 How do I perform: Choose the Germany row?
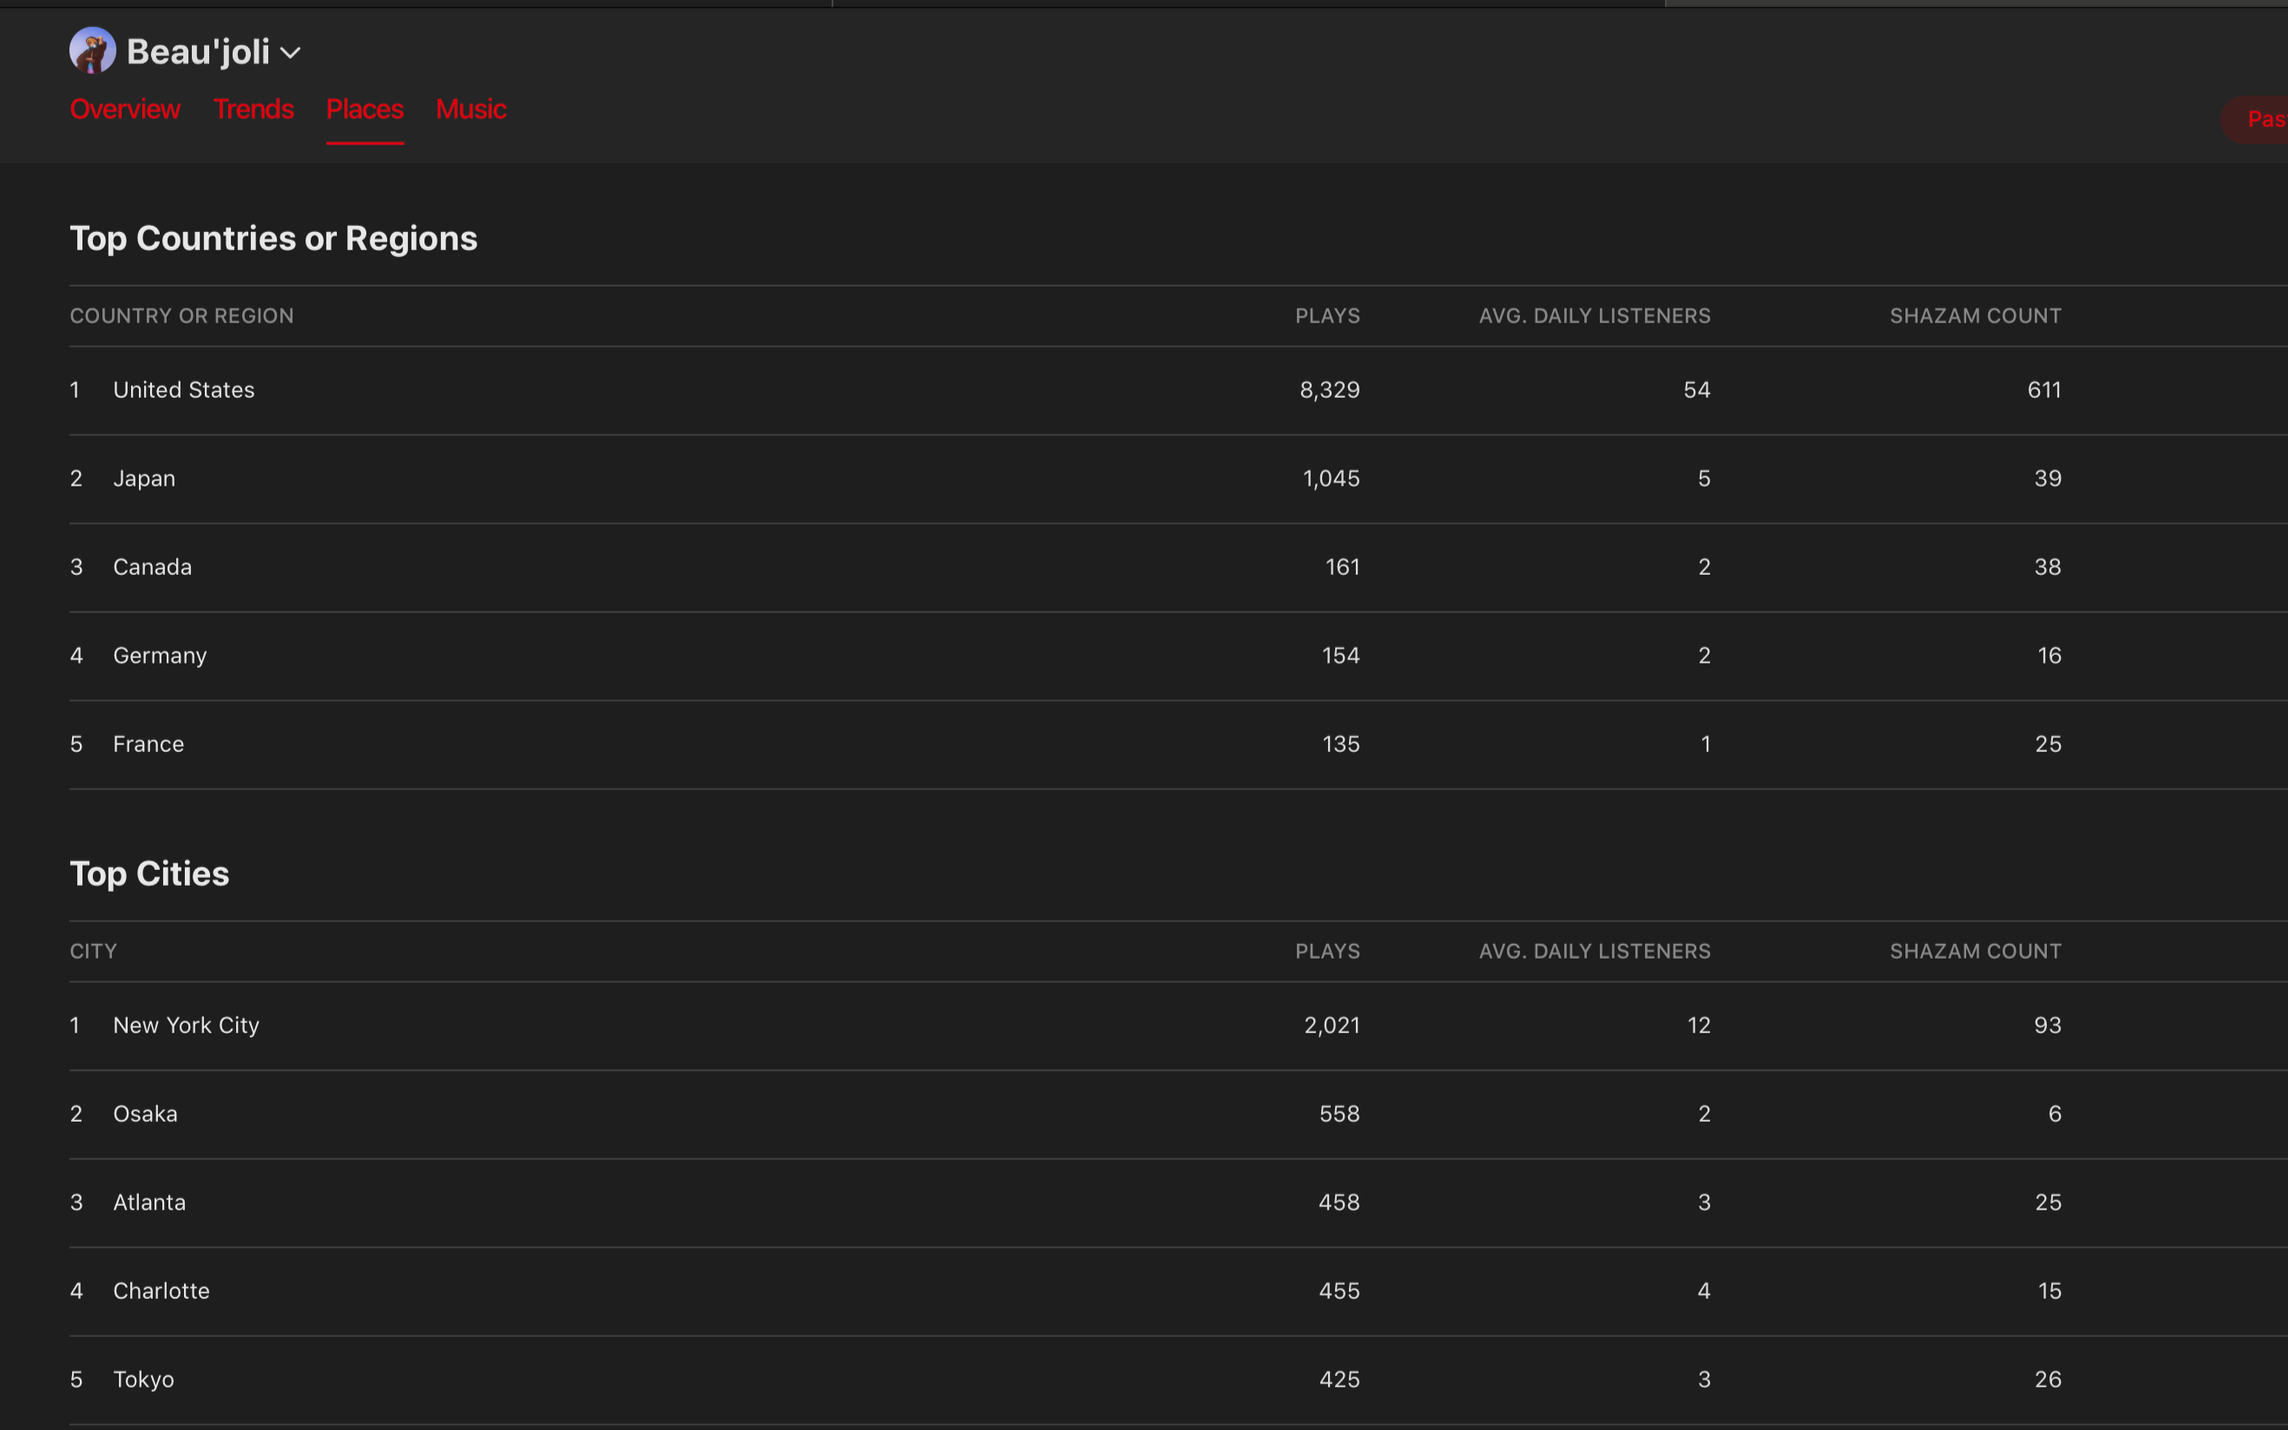pos(1178,656)
